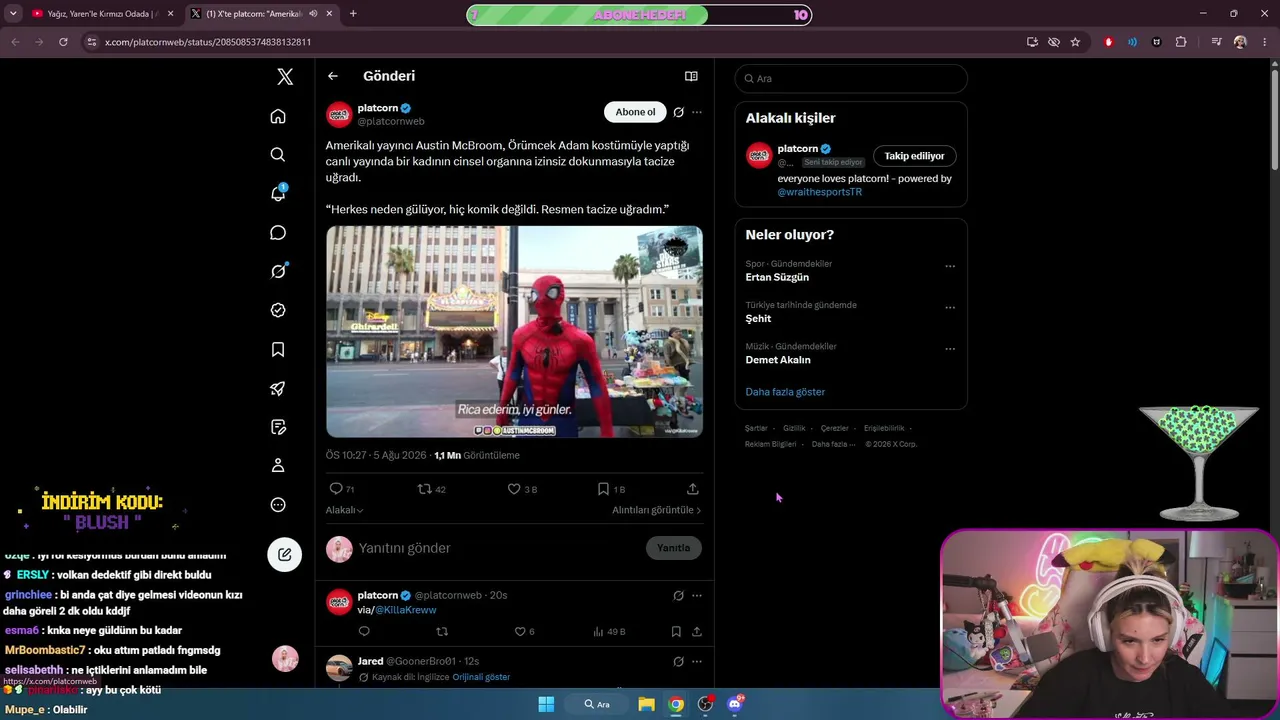Open the More options circle icon

tap(278, 505)
